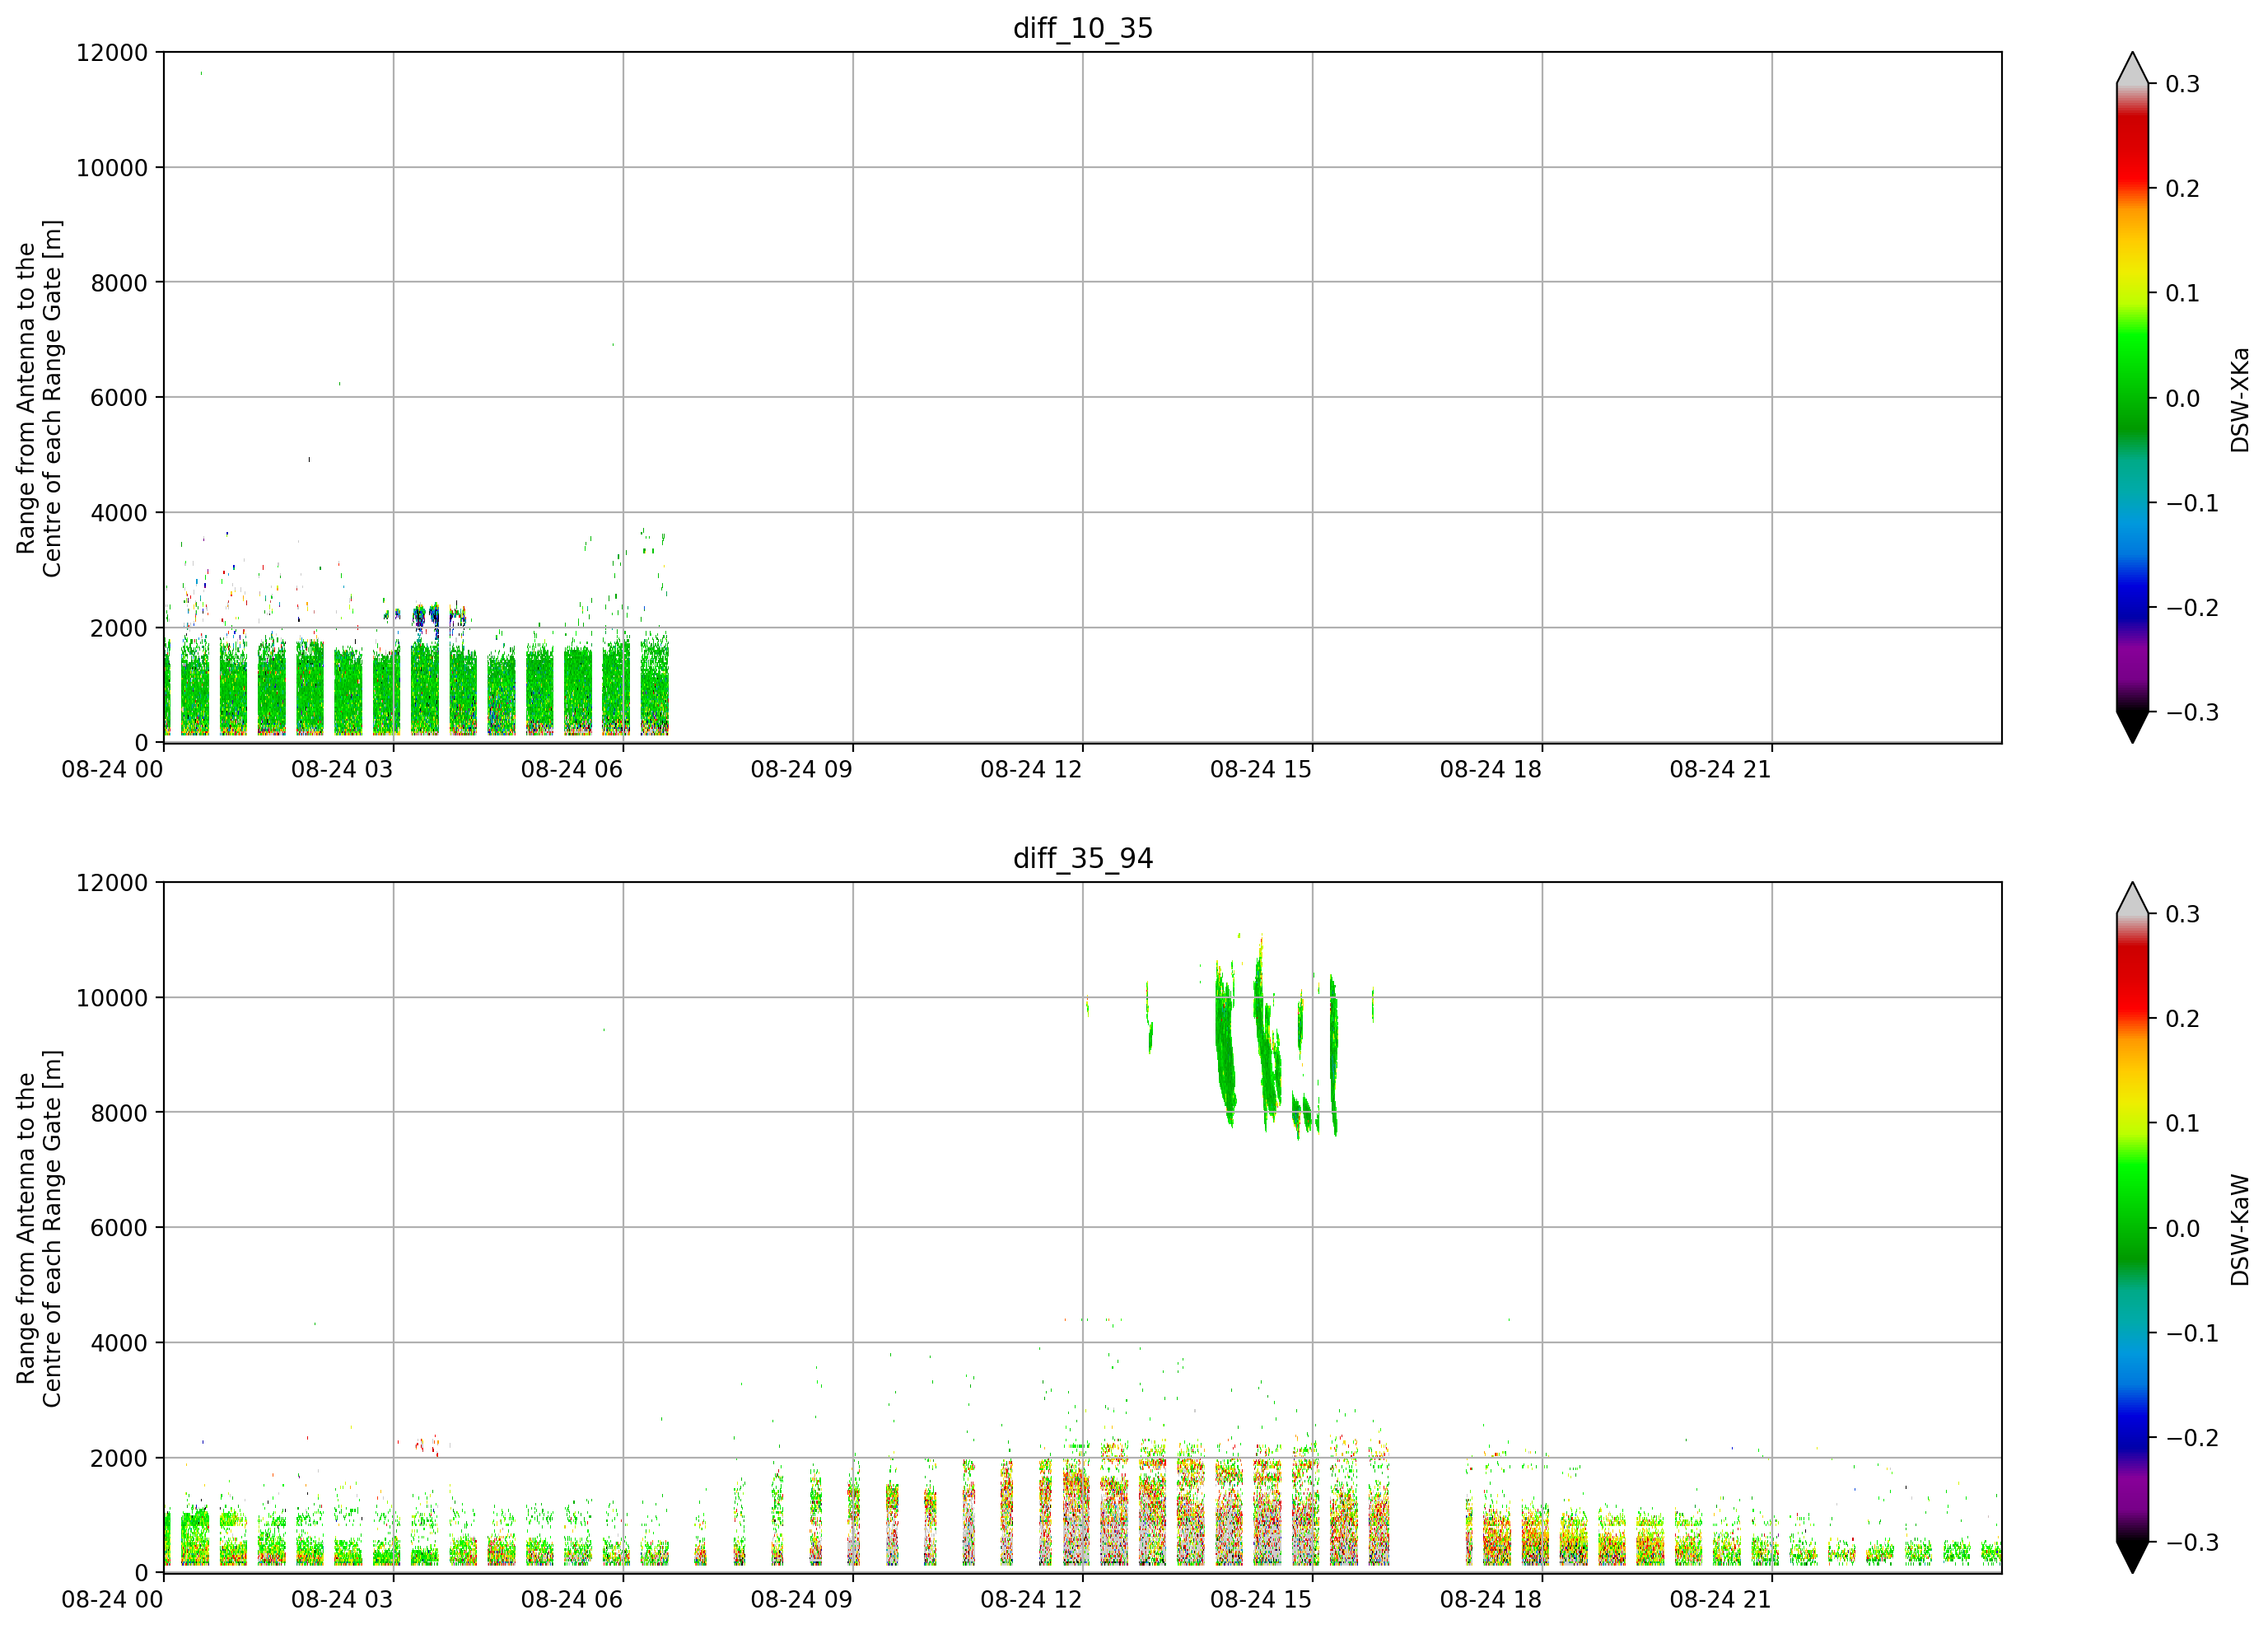Screen dimensions: 2268x1629
Task: Click '08-24 09' x-tick under diff_35_94 plot
Action: (802, 1599)
